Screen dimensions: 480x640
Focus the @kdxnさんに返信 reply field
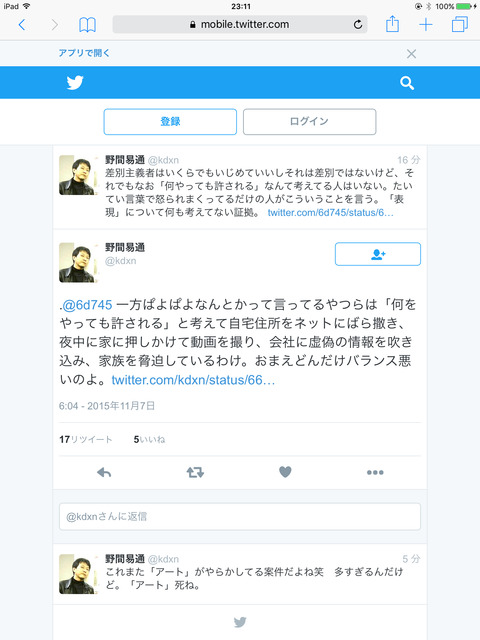[x=240, y=517]
